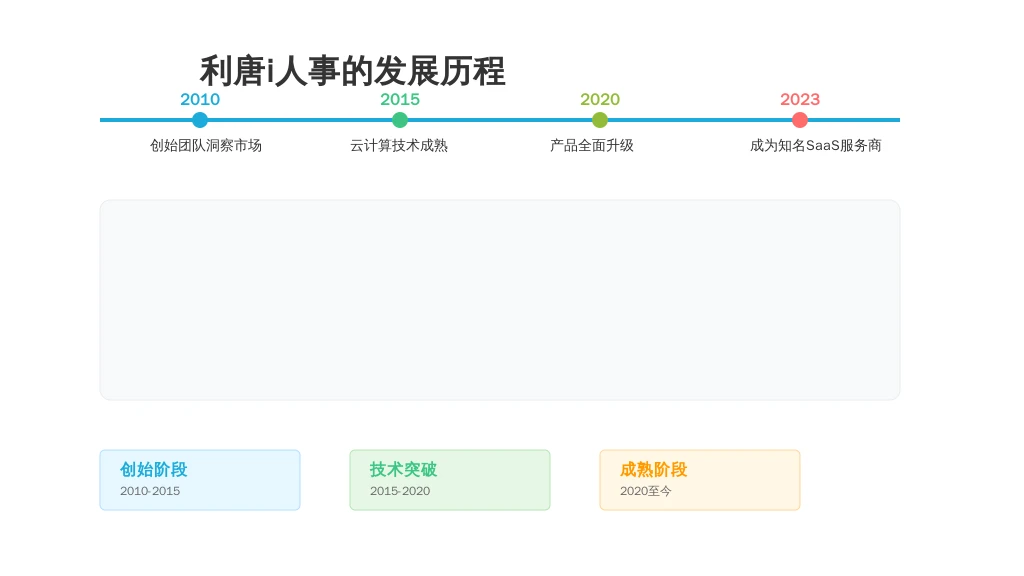
Task: Open the 成熟阶段 heading in orange card
Action: pos(654,469)
